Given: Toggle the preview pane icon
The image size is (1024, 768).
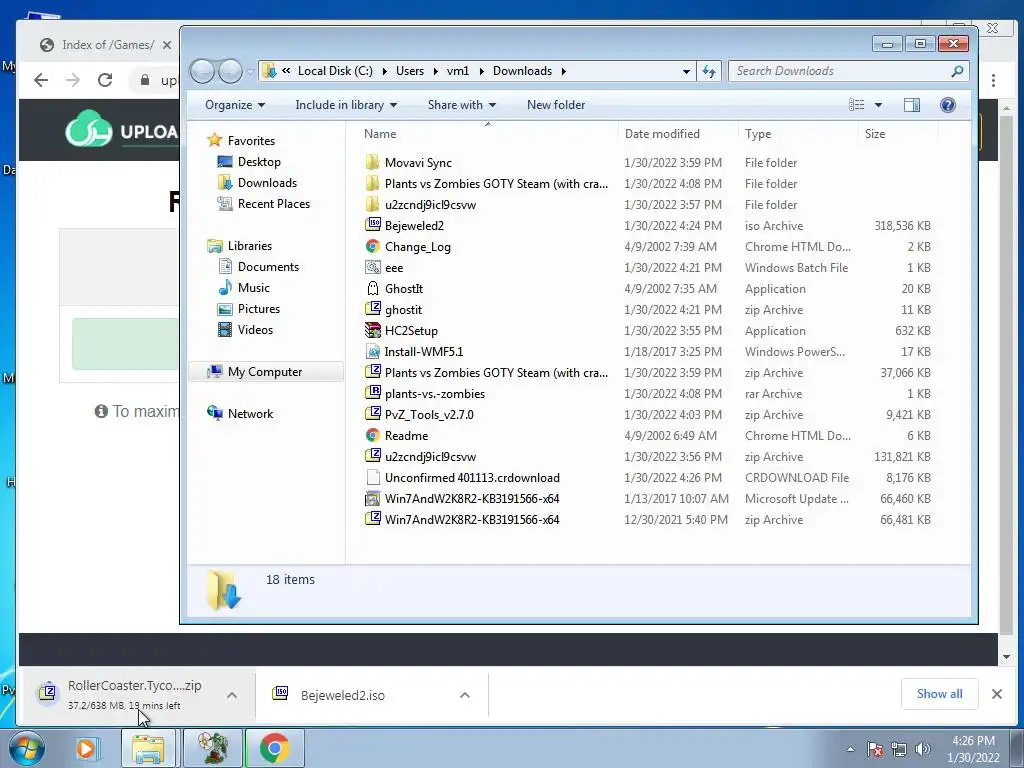Looking at the screenshot, I should [912, 104].
